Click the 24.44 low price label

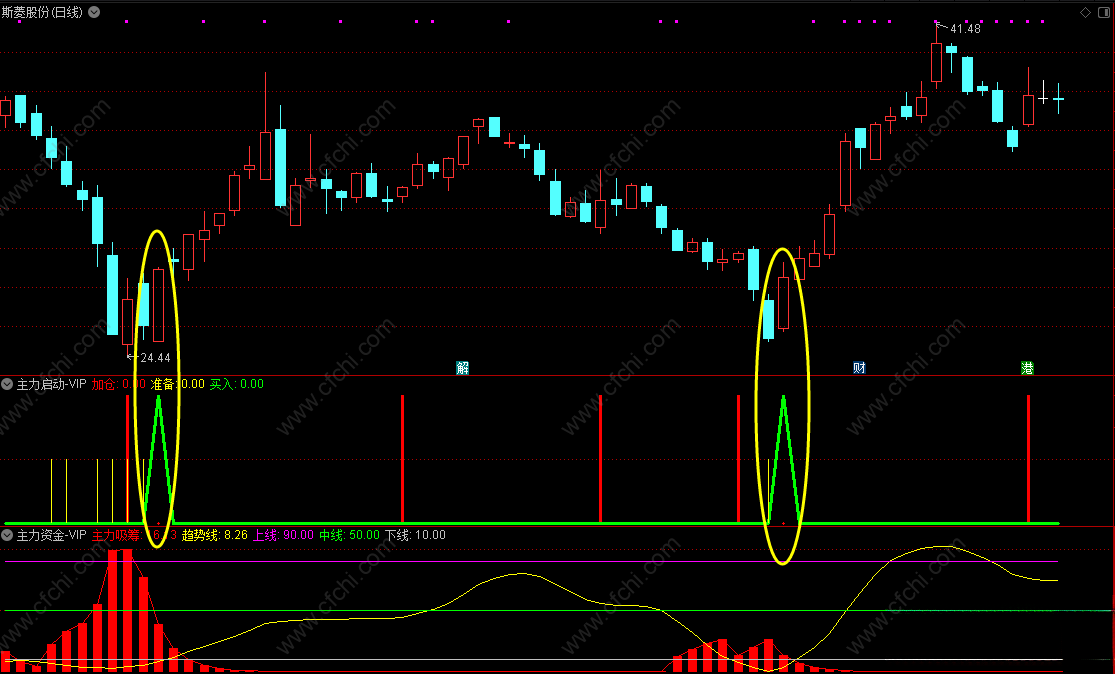click(155, 358)
